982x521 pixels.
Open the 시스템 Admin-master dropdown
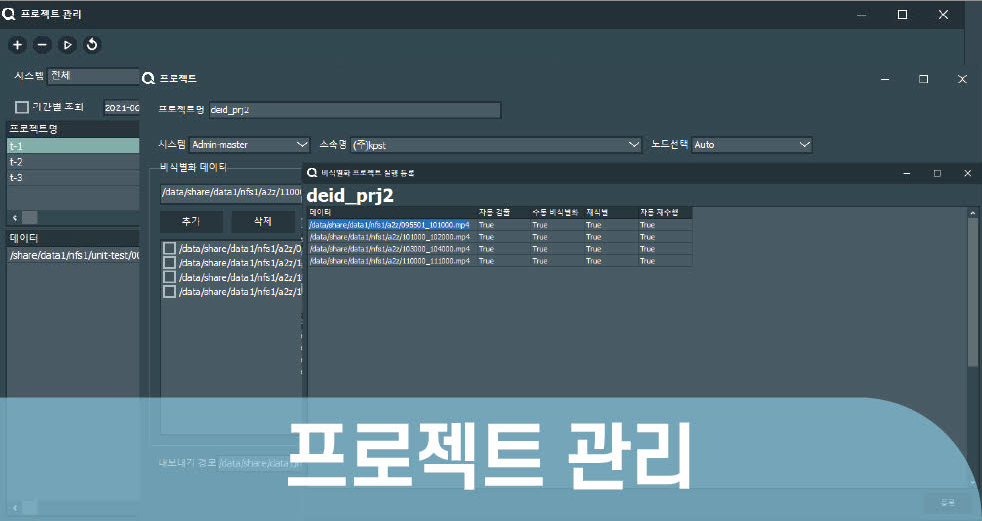point(250,145)
